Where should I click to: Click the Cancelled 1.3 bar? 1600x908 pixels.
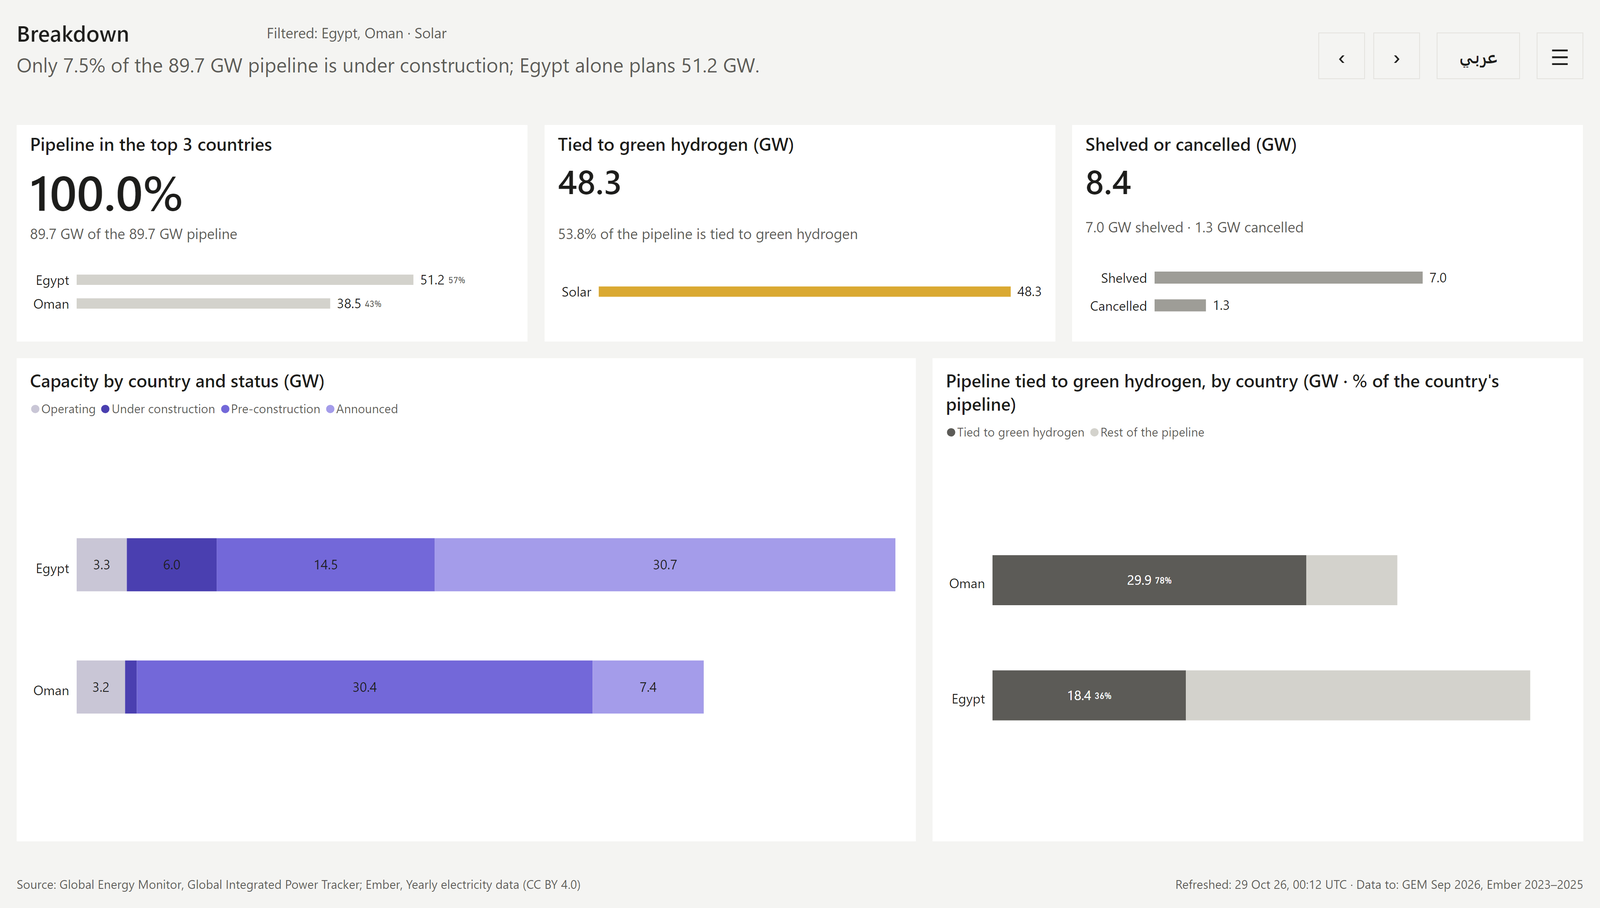1180,305
